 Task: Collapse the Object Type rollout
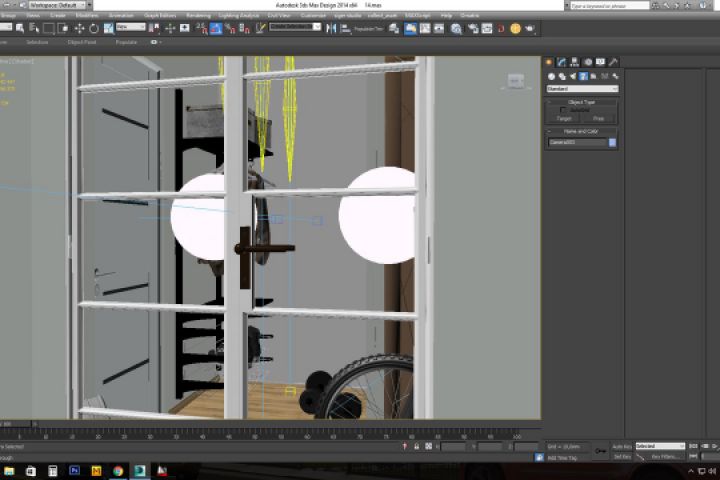click(582, 102)
